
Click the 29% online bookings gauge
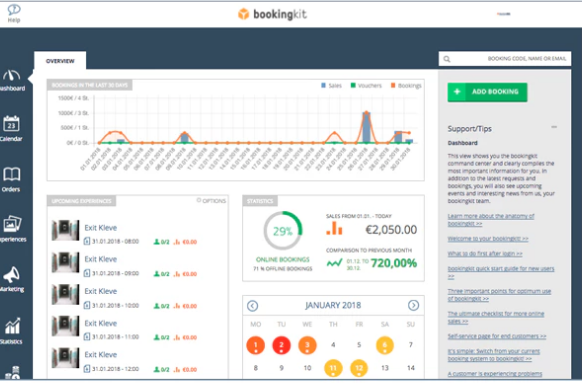tap(283, 231)
